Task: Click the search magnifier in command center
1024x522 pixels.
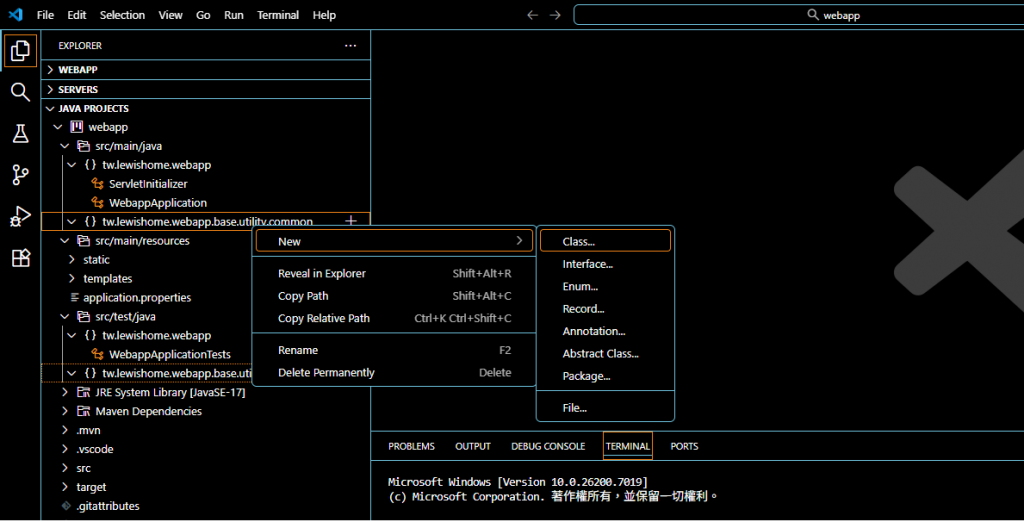Action: click(812, 14)
